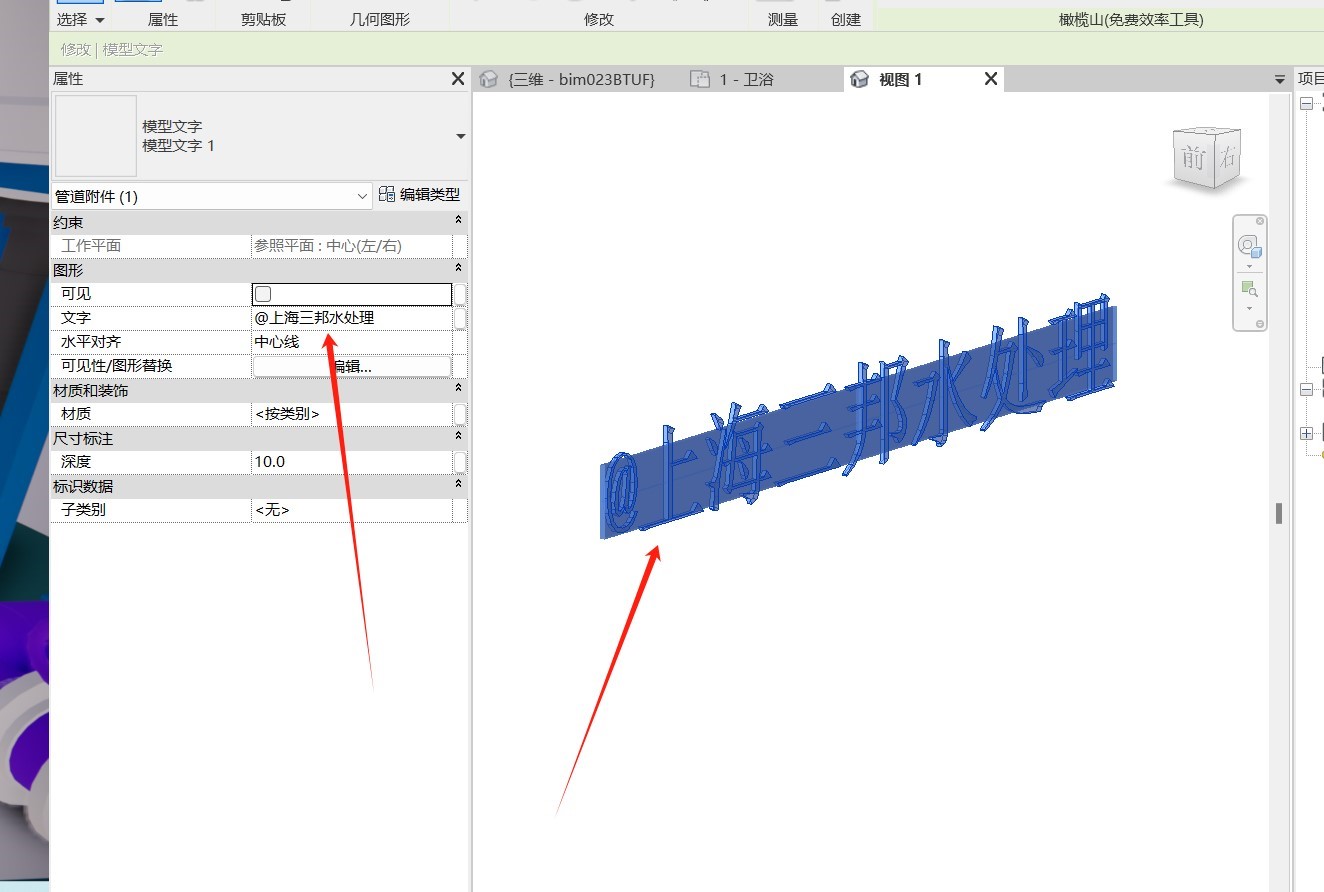Click the associate parameter button beside 文字
This screenshot has width=1324, height=892.
(460, 318)
